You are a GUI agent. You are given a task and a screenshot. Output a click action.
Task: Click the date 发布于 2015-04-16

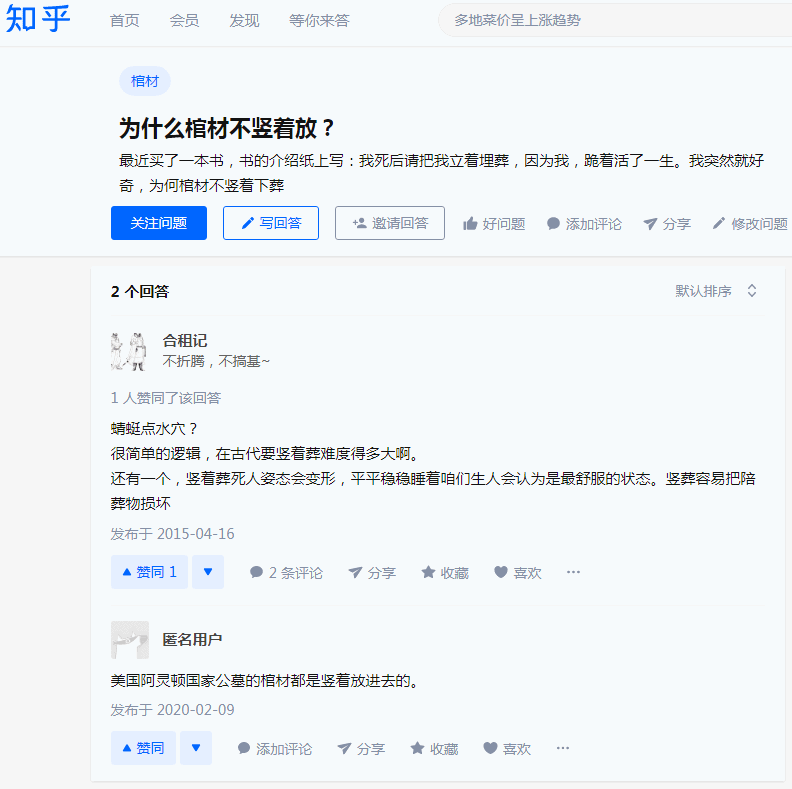(x=172, y=534)
